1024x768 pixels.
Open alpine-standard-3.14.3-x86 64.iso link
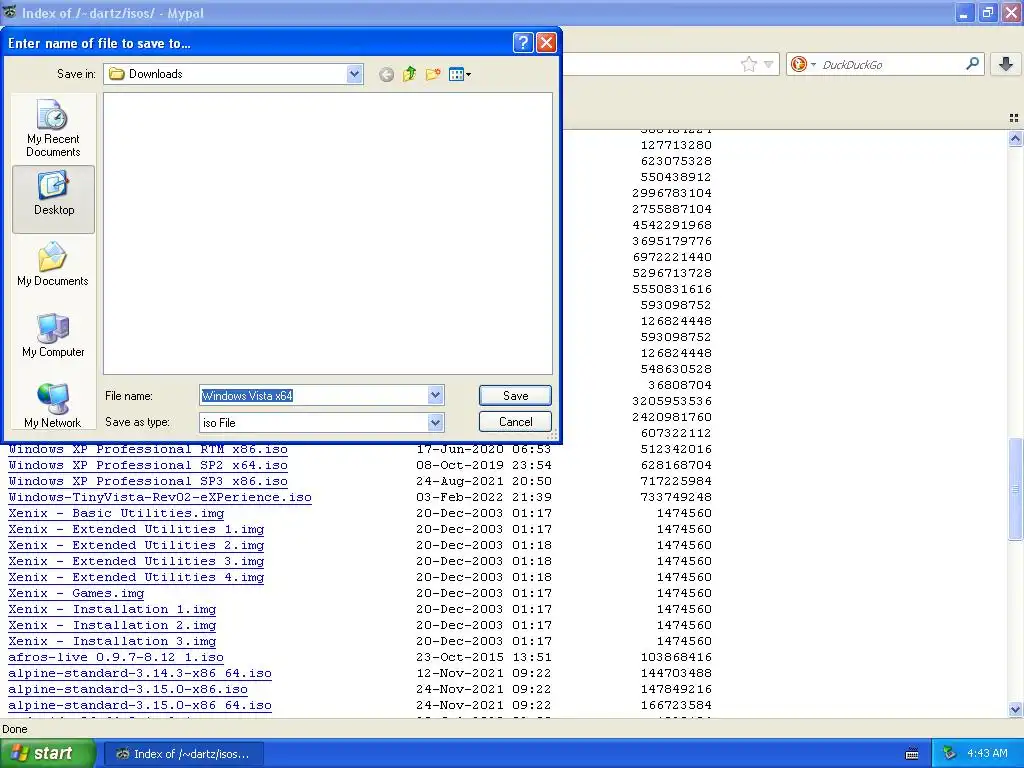(140, 673)
